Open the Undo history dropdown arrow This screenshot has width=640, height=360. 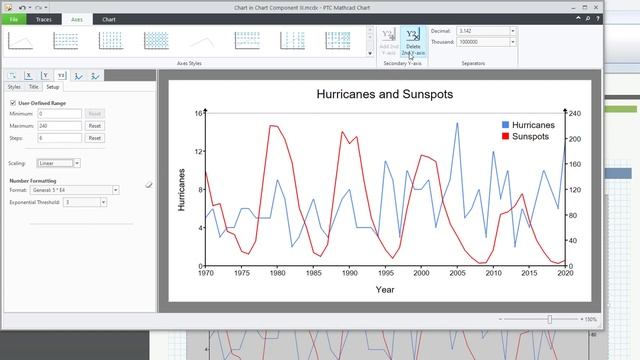[30, 7]
